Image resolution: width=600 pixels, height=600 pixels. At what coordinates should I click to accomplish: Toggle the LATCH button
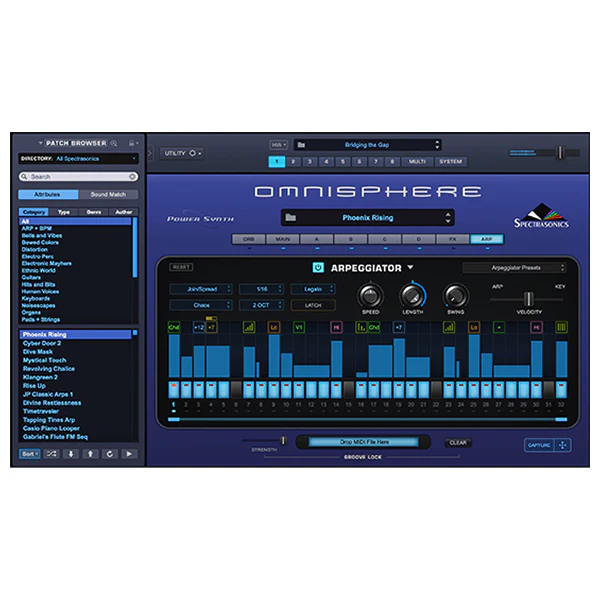click(313, 305)
